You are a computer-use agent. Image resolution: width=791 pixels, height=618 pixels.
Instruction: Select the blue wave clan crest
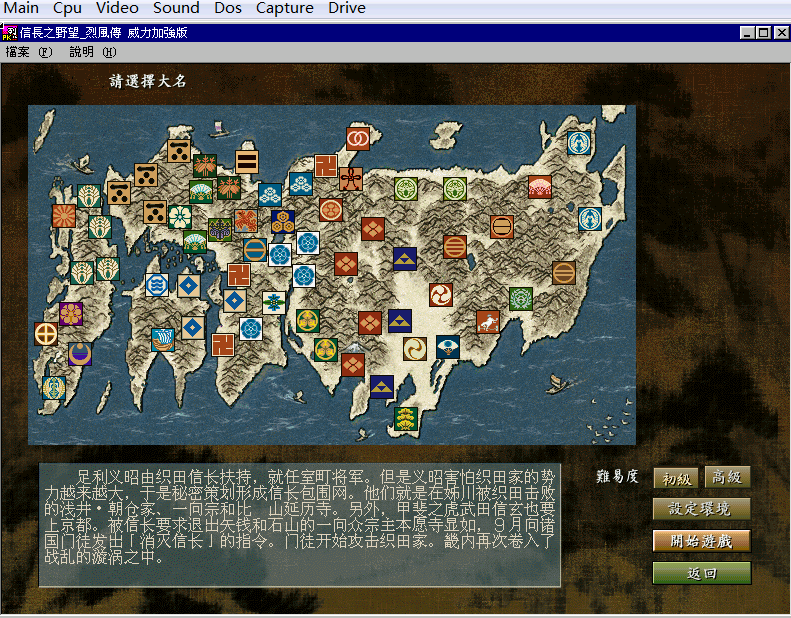(157, 285)
